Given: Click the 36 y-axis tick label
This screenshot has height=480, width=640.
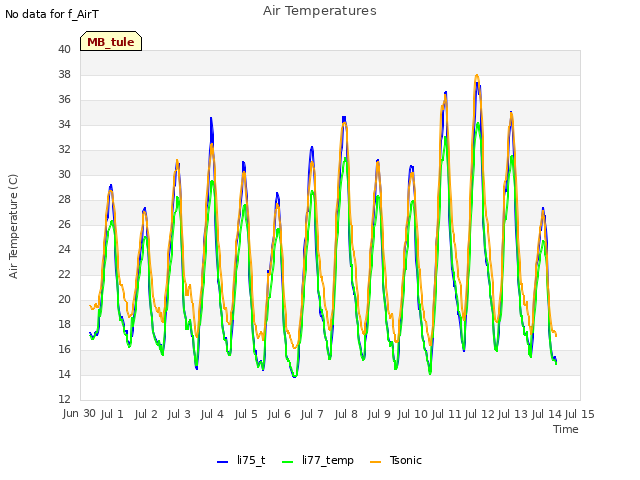Looking at the screenshot, I should coord(64,99).
